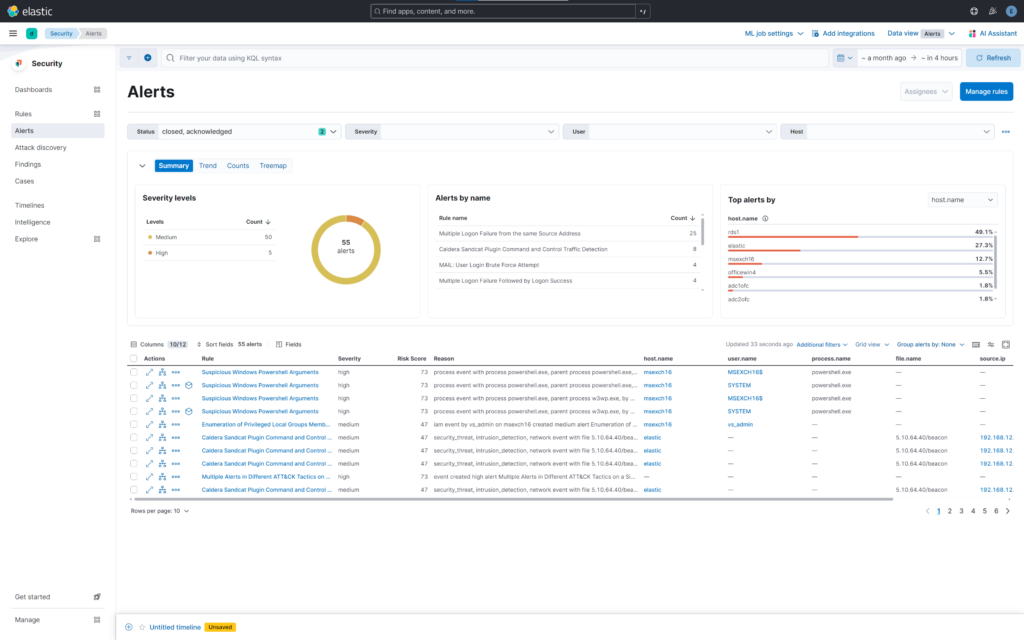Open Cases in sidebar
Viewport: 1024px width, 640px height.
point(24,182)
